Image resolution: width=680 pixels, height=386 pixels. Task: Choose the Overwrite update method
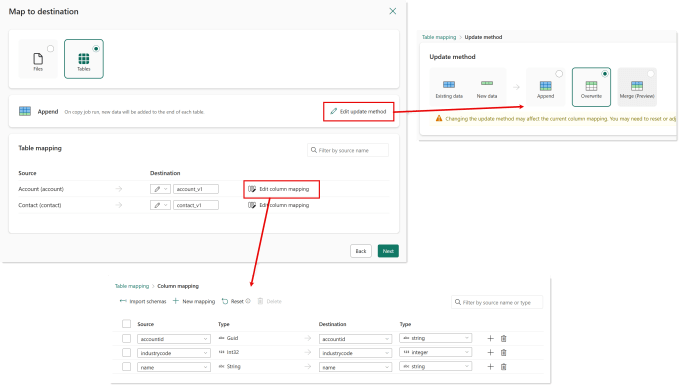pos(591,87)
